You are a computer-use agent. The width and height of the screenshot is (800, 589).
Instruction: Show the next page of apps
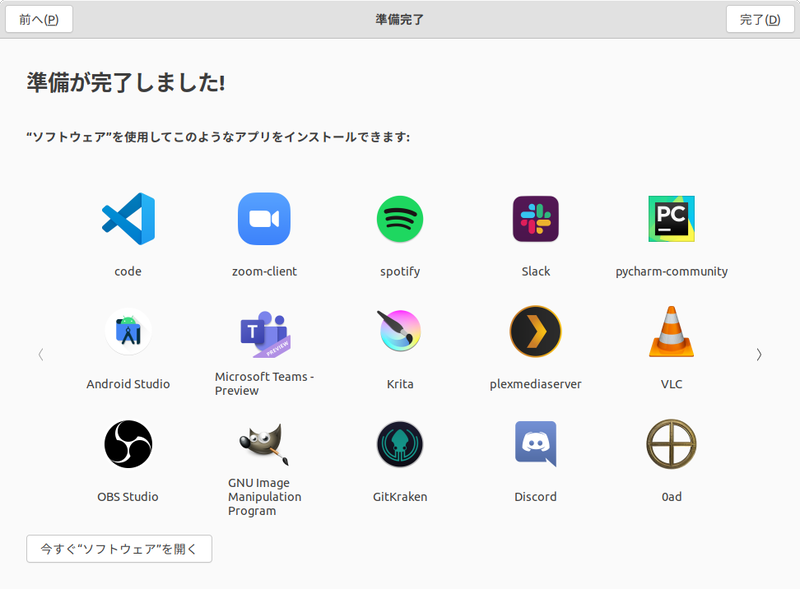[759, 355]
